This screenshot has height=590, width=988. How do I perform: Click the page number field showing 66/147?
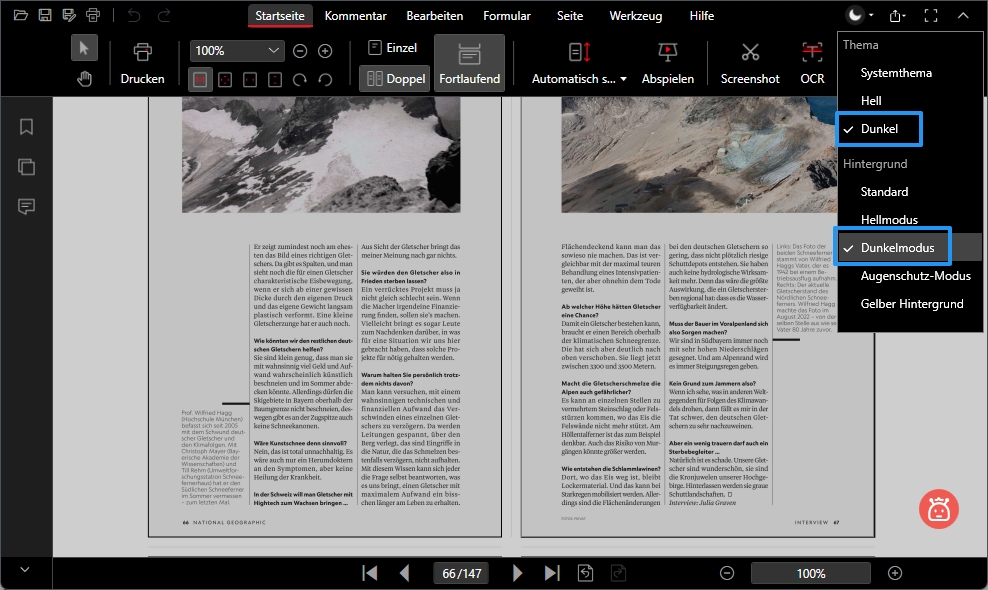(x=460, y=573)
